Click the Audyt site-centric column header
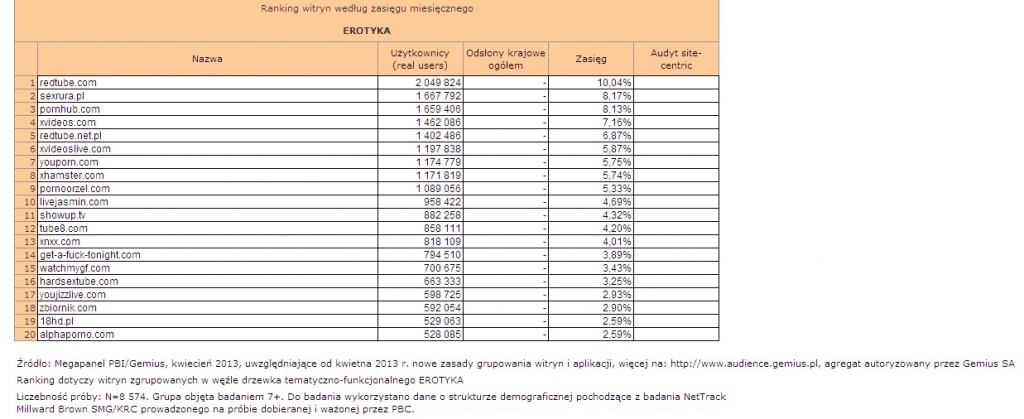1024x419 pixels. 676,59
